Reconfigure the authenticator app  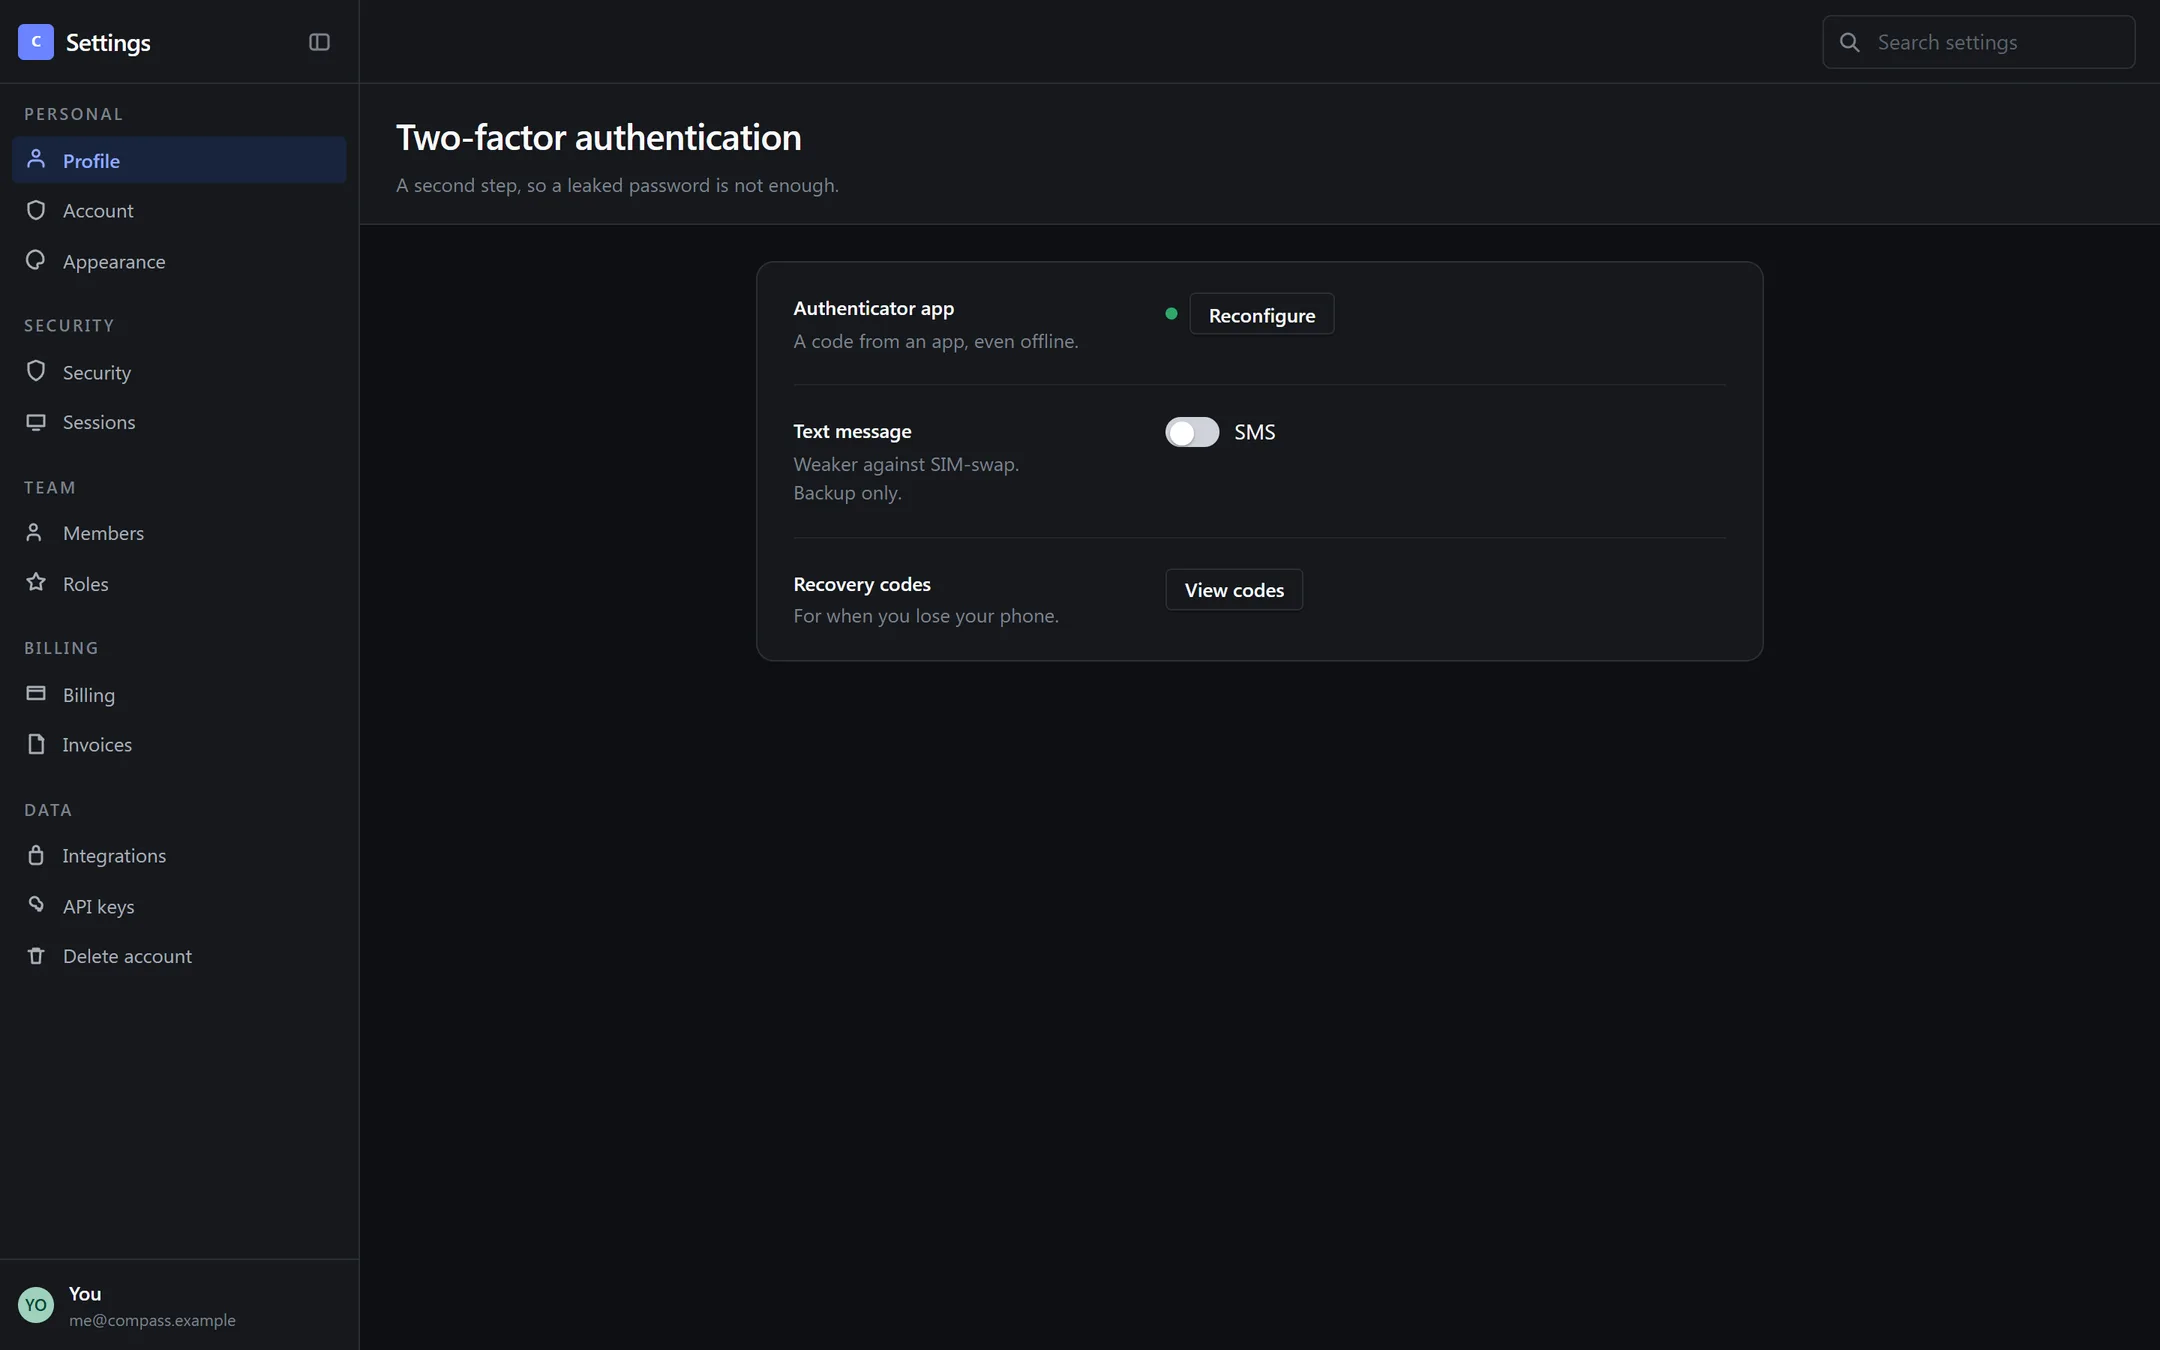(x=1262, y=314)
